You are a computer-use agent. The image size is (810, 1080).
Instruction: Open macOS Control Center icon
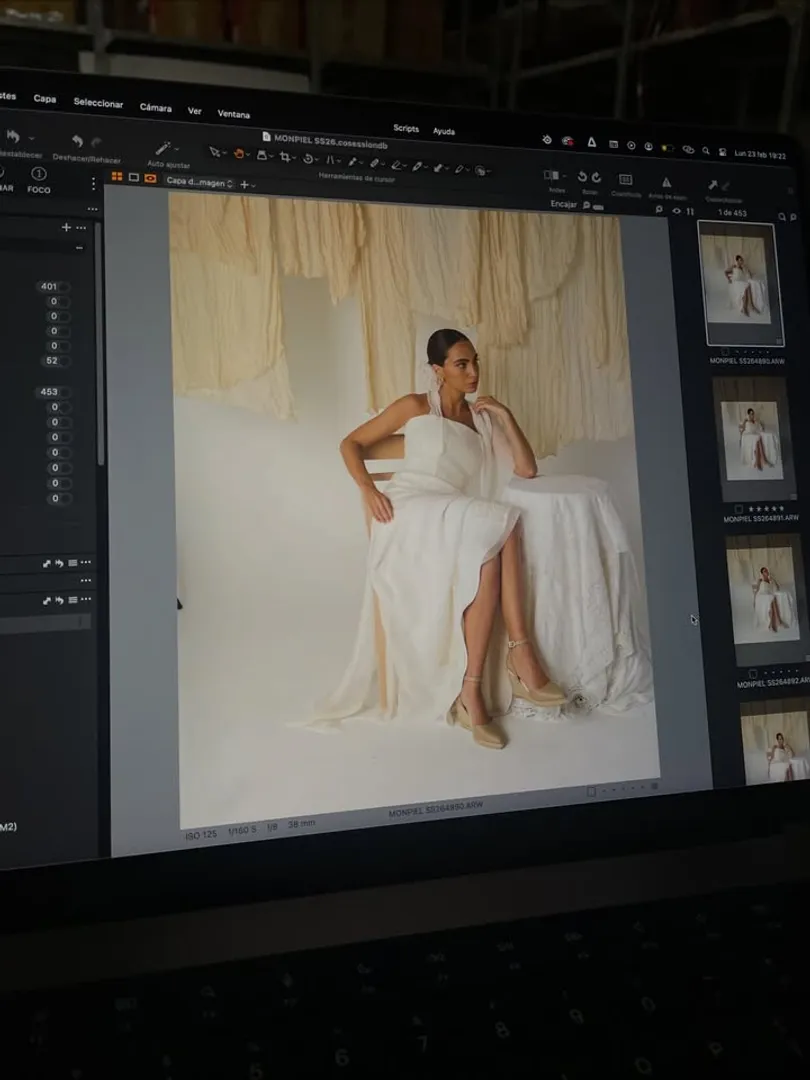722,152
